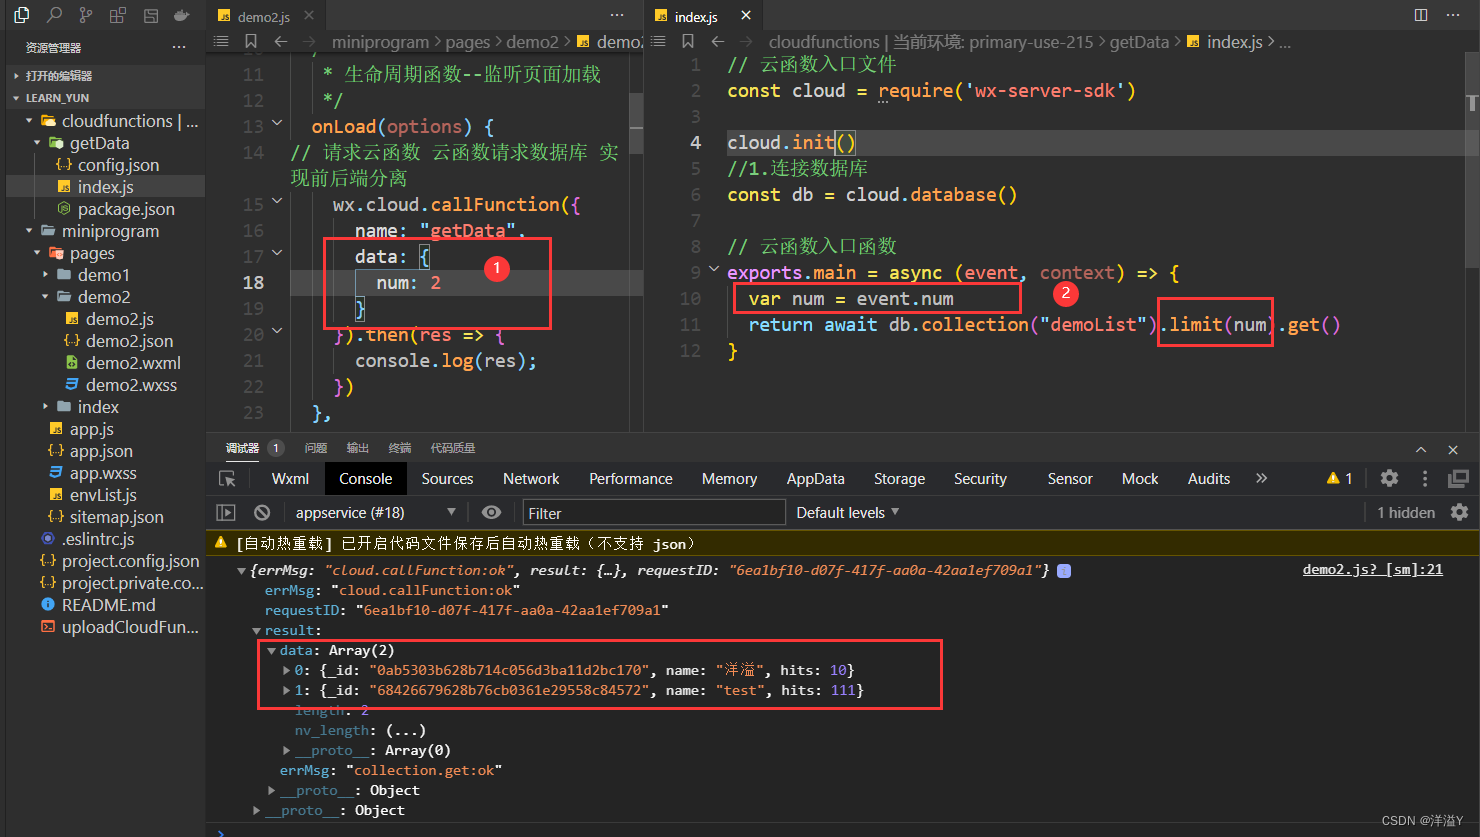Screen dimensions: 1480x837
Task: Collapse the debugger panel with up chevron
Action: (1421, 449)
